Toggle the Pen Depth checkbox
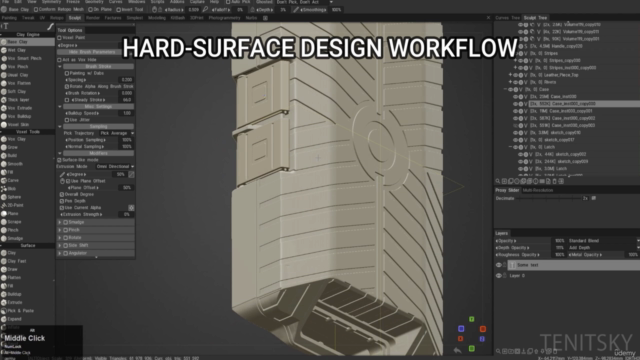 pyautogui.click(x=62, y=201)
